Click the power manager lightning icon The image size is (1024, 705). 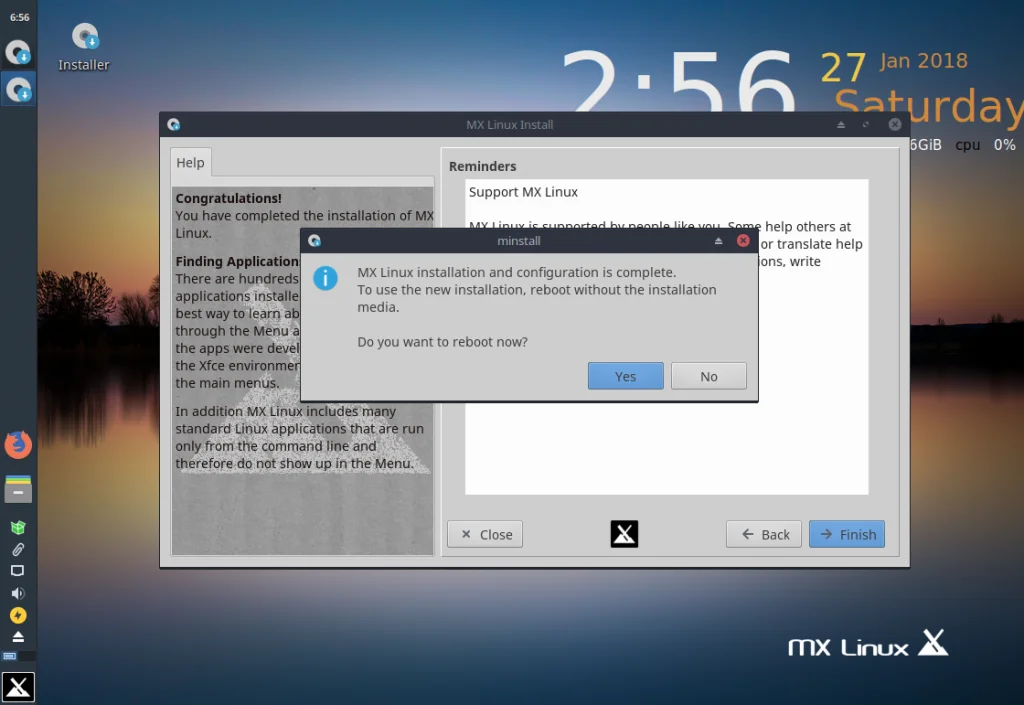pos(18,615)
